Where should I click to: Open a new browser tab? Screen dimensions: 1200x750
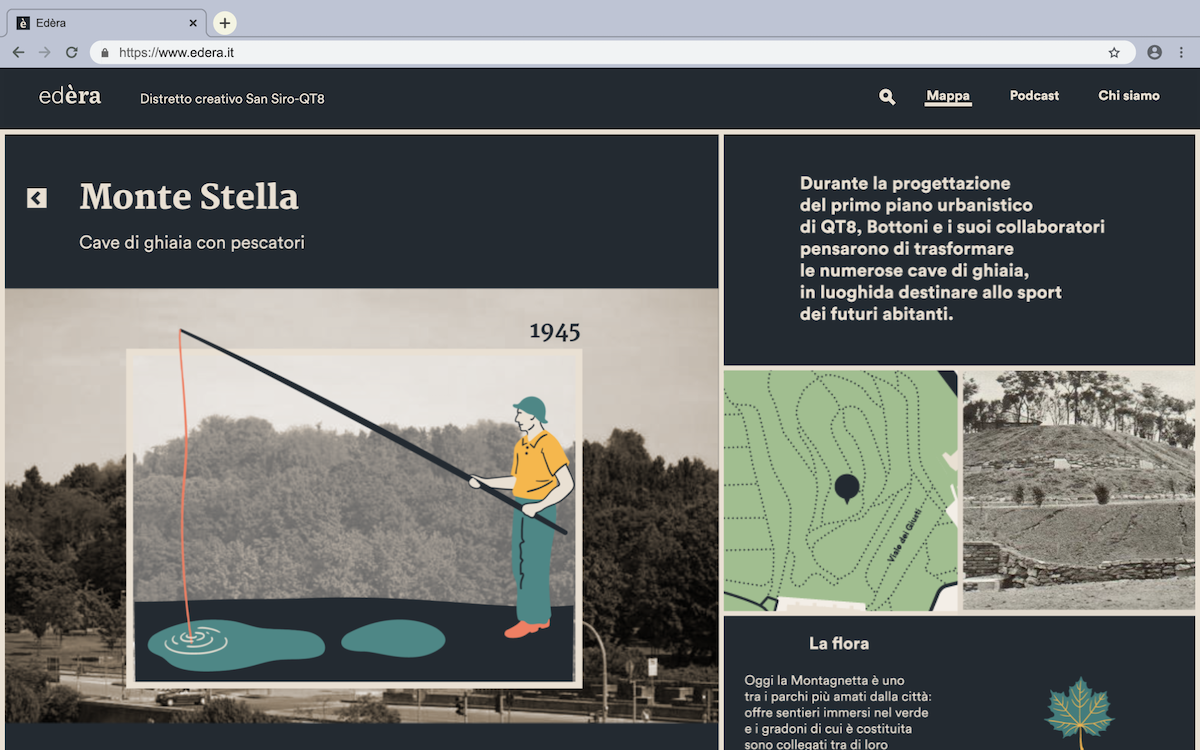pos(225,23)
